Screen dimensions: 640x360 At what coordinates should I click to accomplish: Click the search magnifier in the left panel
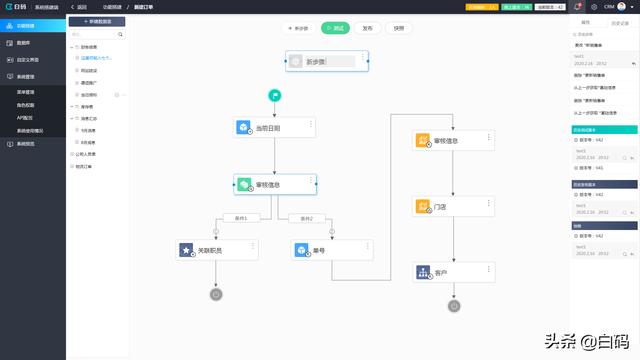[x=120, y=35]
